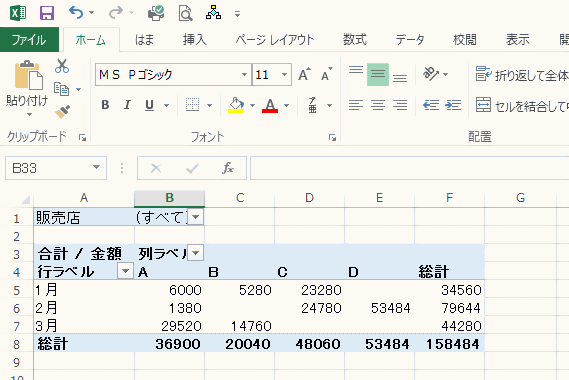This screenshot has height=380, width=569.
Task: Click the text orientation icon
Action: pos(431,74)
